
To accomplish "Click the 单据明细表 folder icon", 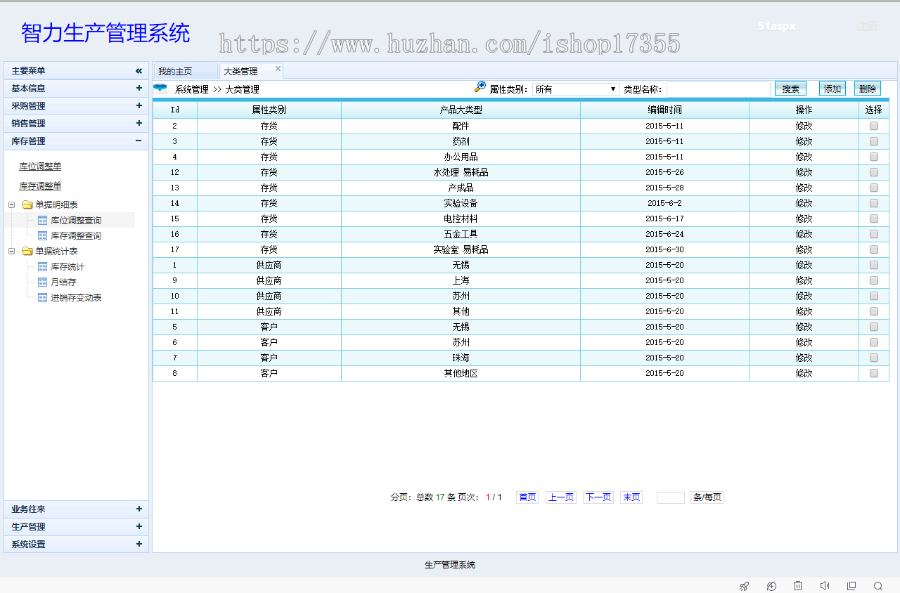I will point(27,205).
